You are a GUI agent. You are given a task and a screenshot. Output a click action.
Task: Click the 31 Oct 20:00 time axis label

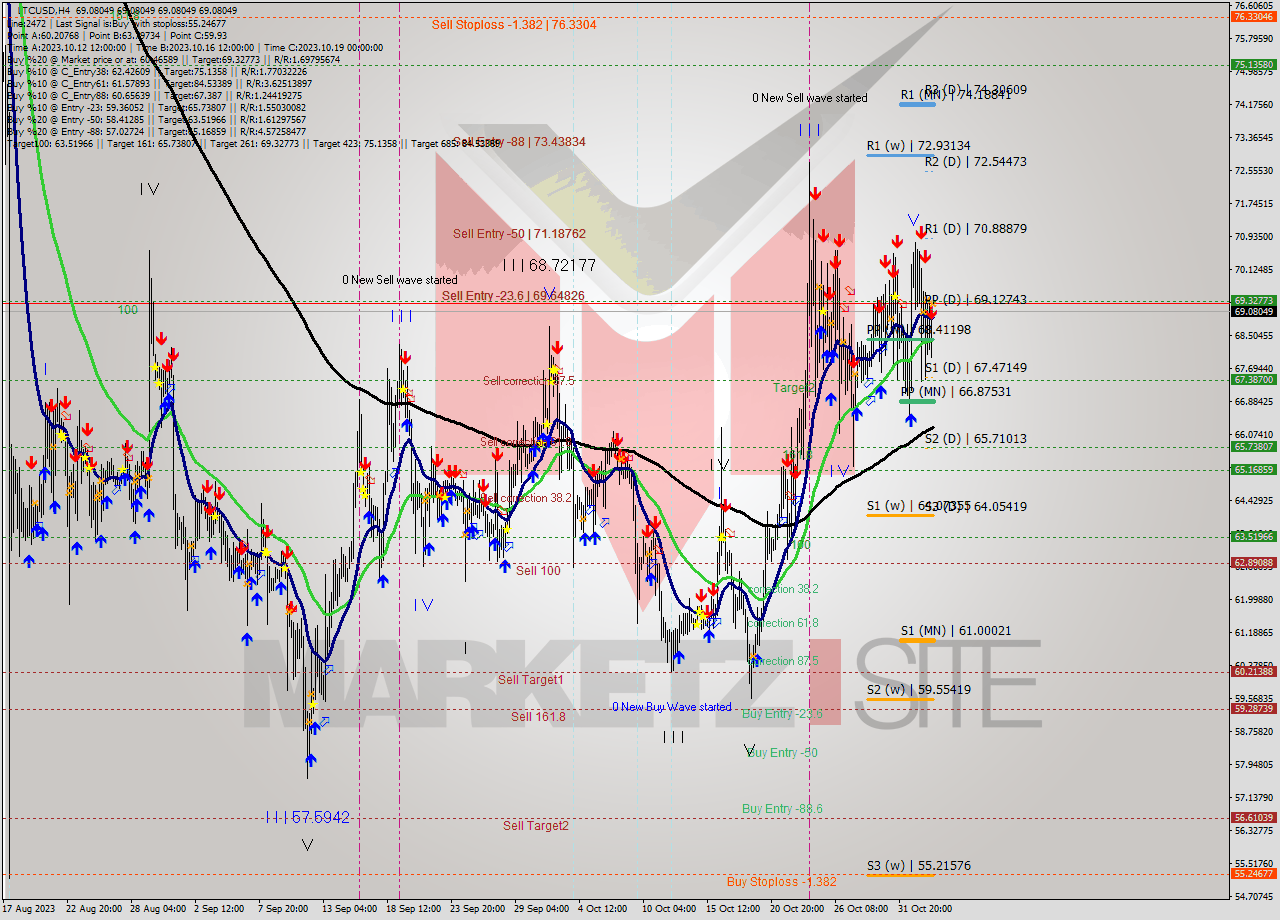[925, 909]
